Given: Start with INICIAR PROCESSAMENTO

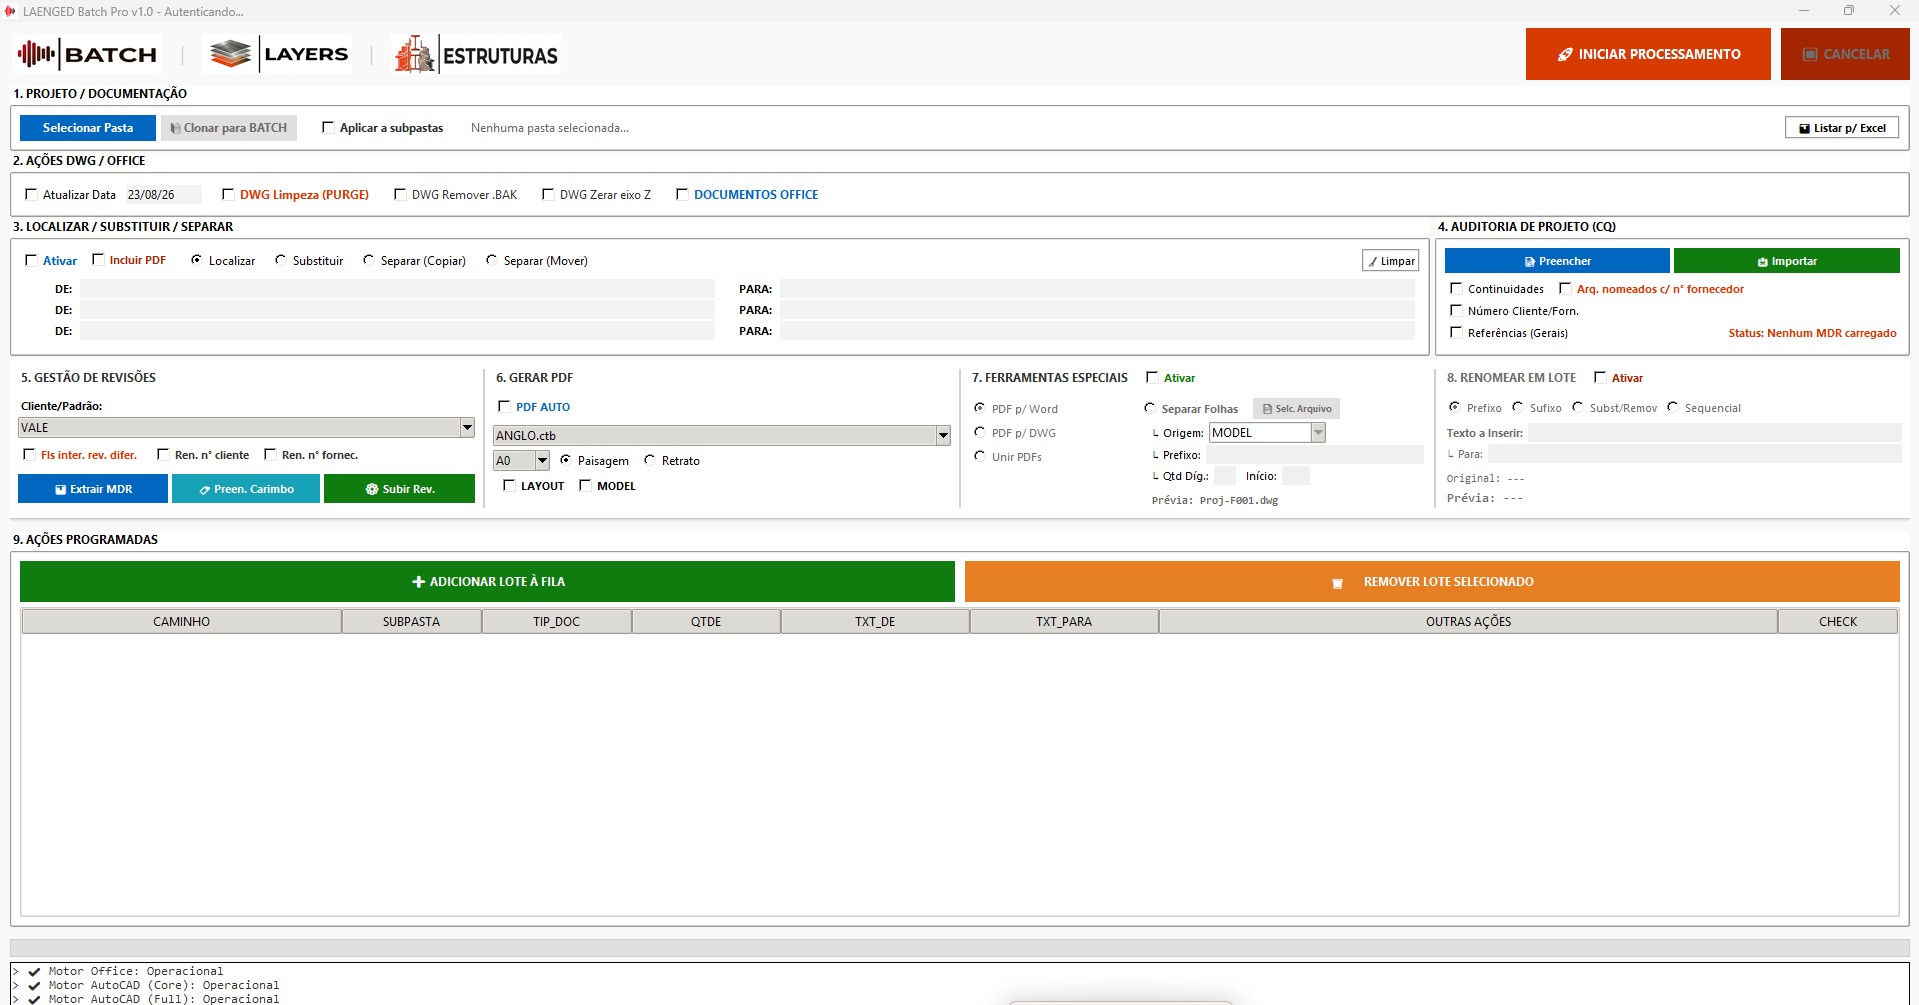Looking at the screenshot, I should click(1648, 54).
